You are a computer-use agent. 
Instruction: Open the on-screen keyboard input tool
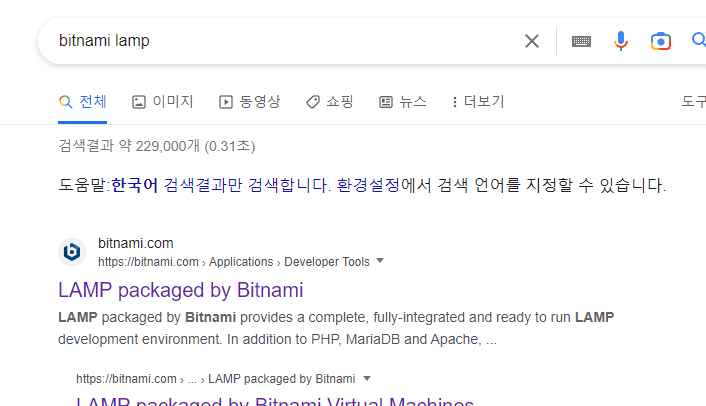[581, 41]
